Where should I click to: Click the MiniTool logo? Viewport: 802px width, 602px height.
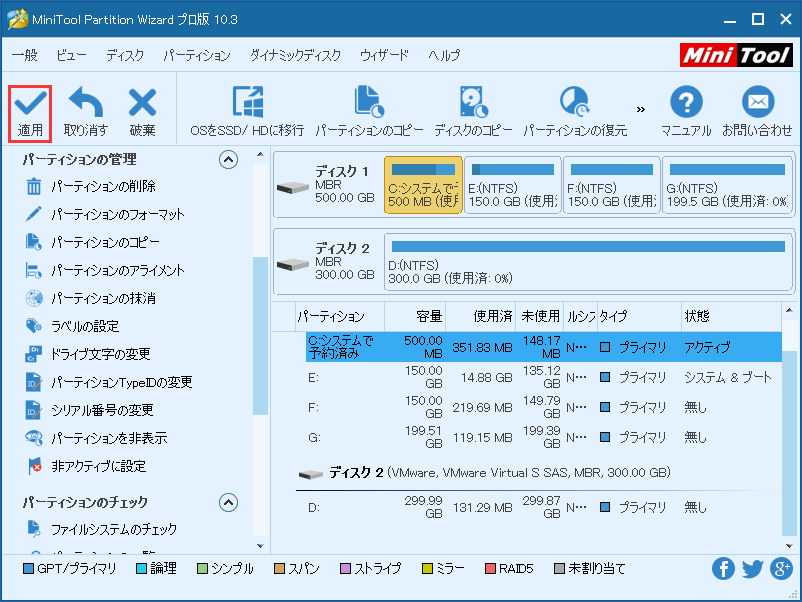coord(736,55)
